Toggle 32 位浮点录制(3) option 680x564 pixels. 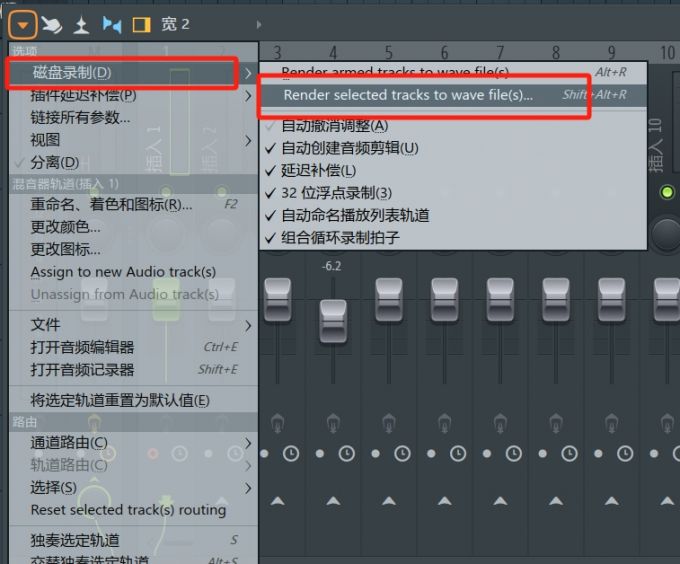[x=453, y=193]
